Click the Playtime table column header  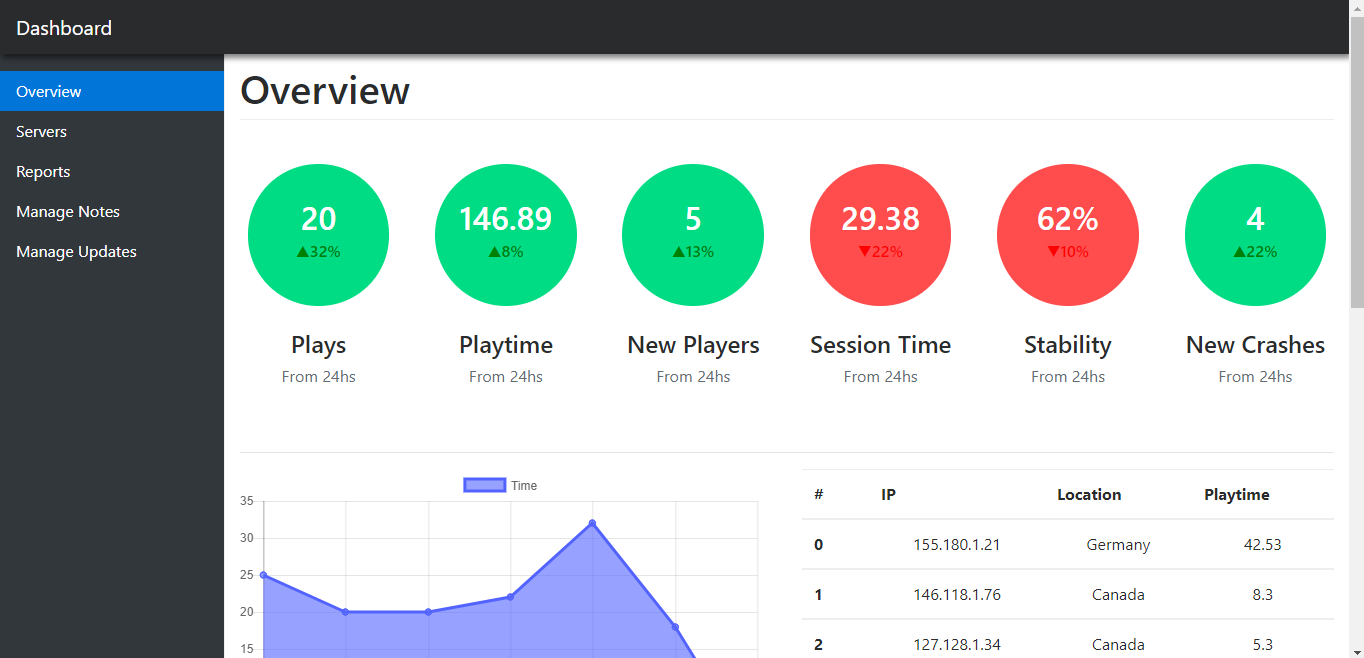click(x=1237, y=494)
